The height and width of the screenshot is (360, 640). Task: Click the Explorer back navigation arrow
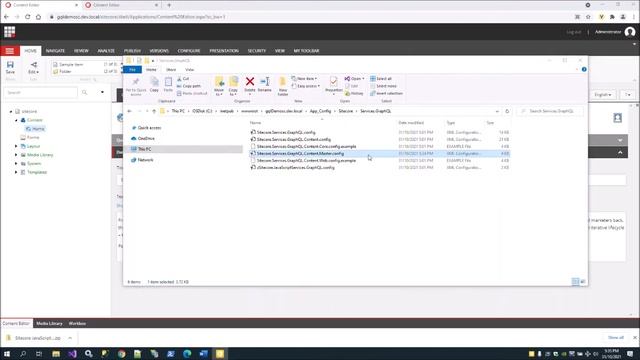[x=130, y=111]
